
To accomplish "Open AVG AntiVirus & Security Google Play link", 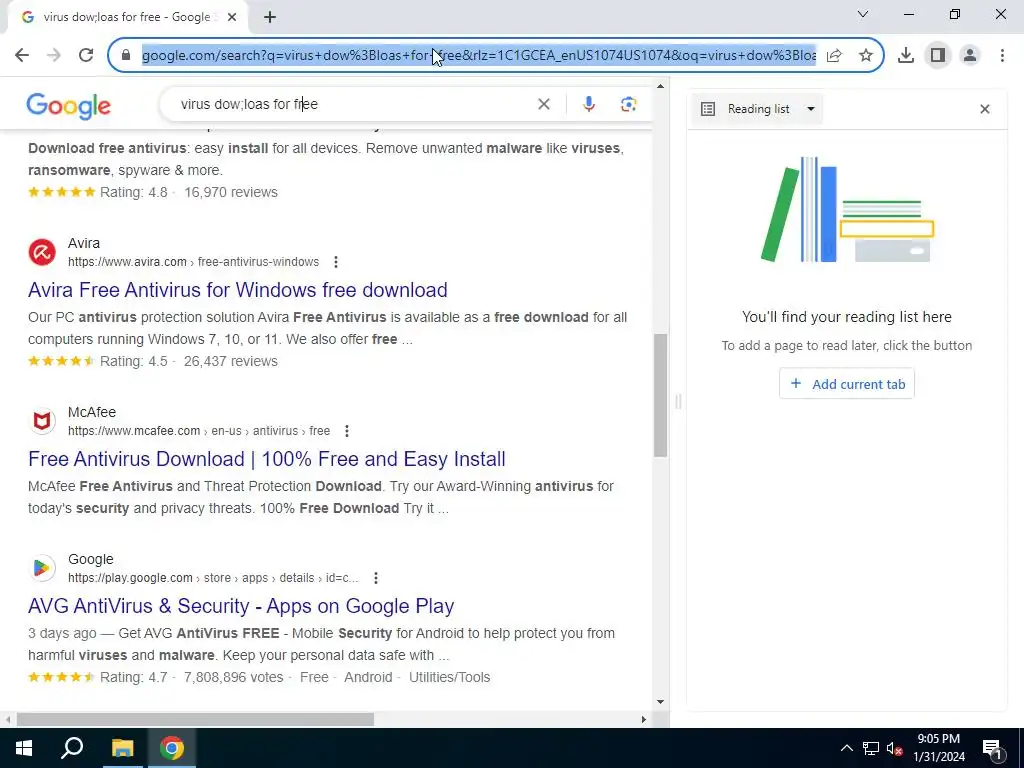I will (x=241, y=606).
